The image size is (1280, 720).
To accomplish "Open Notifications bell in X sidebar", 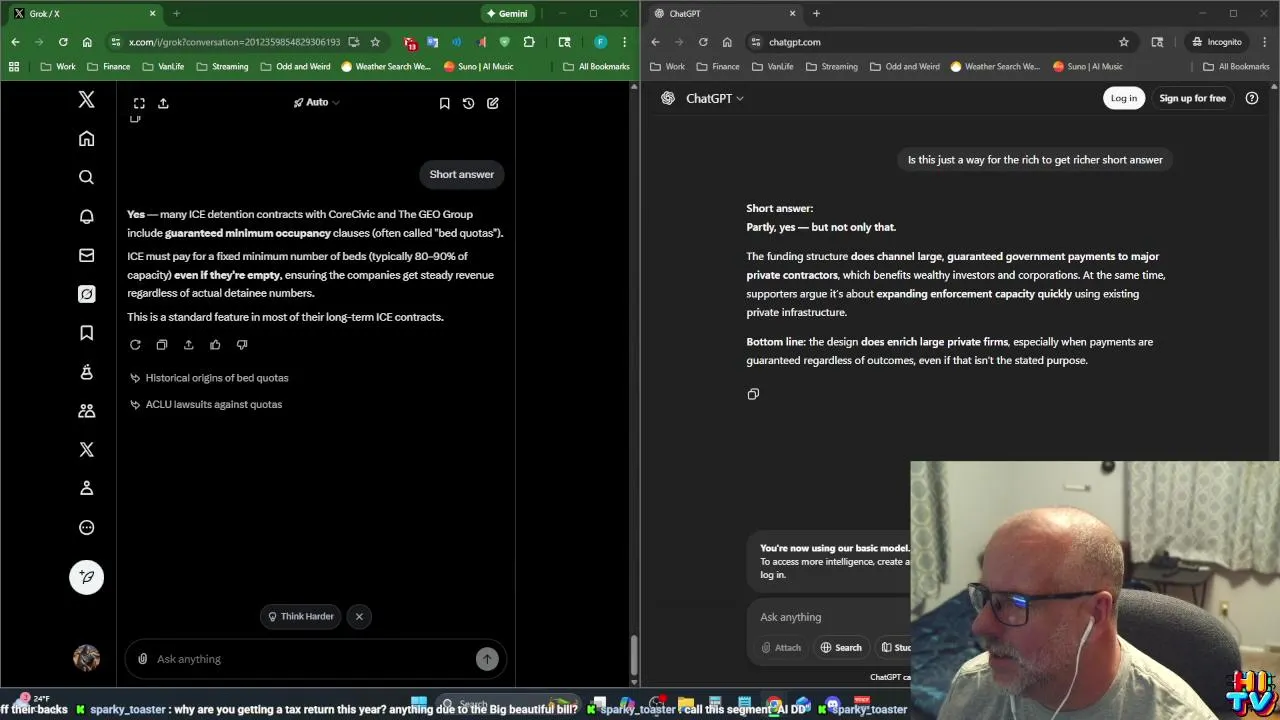I will (86, 216).
